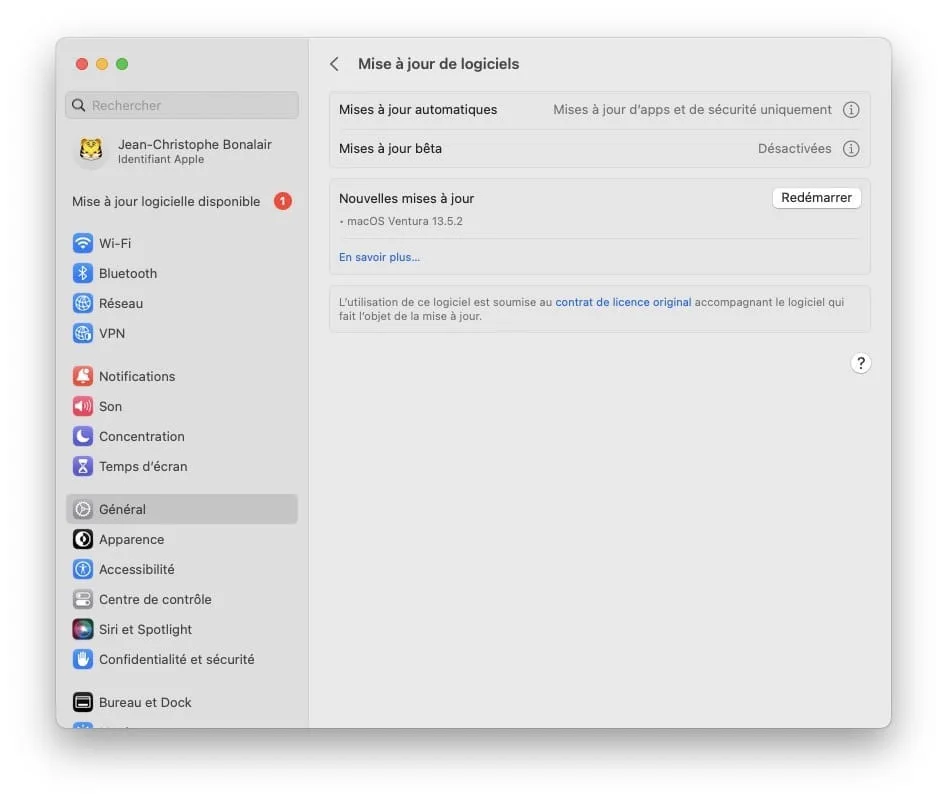Open Siri et Spotlight icon
This screenshot has width=947, height=802.
(82, 630)
